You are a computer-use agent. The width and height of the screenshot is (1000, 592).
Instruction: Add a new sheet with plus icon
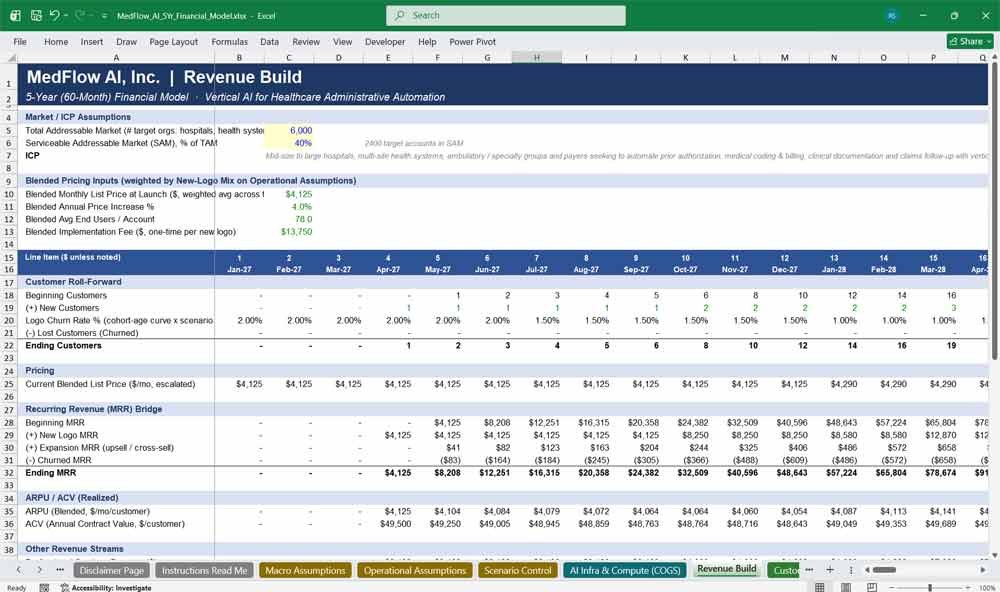(830, 570)
